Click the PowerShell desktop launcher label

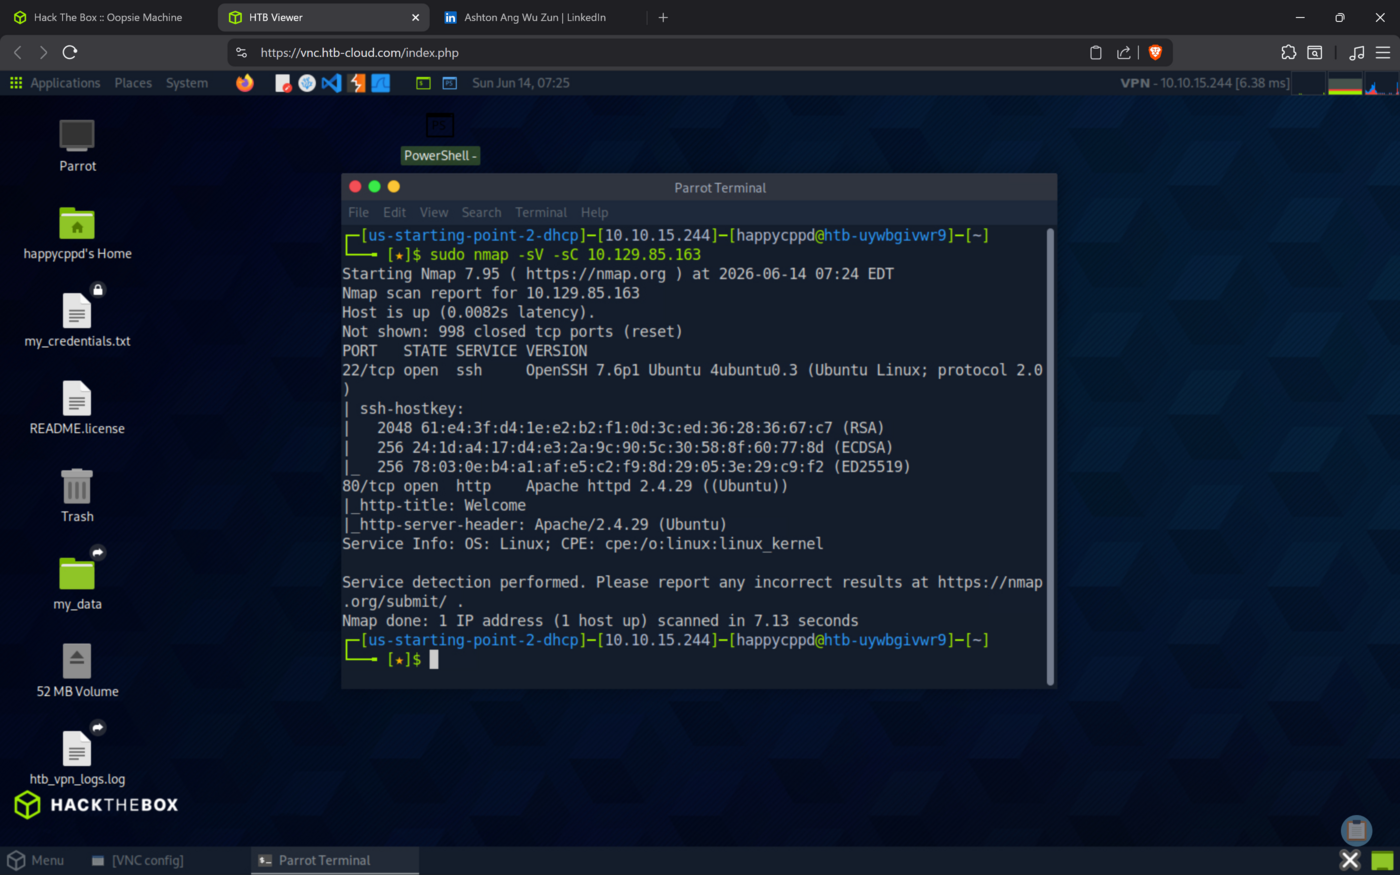click(440, 155)
